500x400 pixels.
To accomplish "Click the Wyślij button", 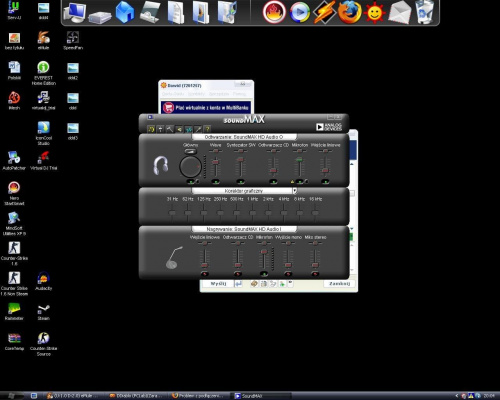I will point(218,284).
